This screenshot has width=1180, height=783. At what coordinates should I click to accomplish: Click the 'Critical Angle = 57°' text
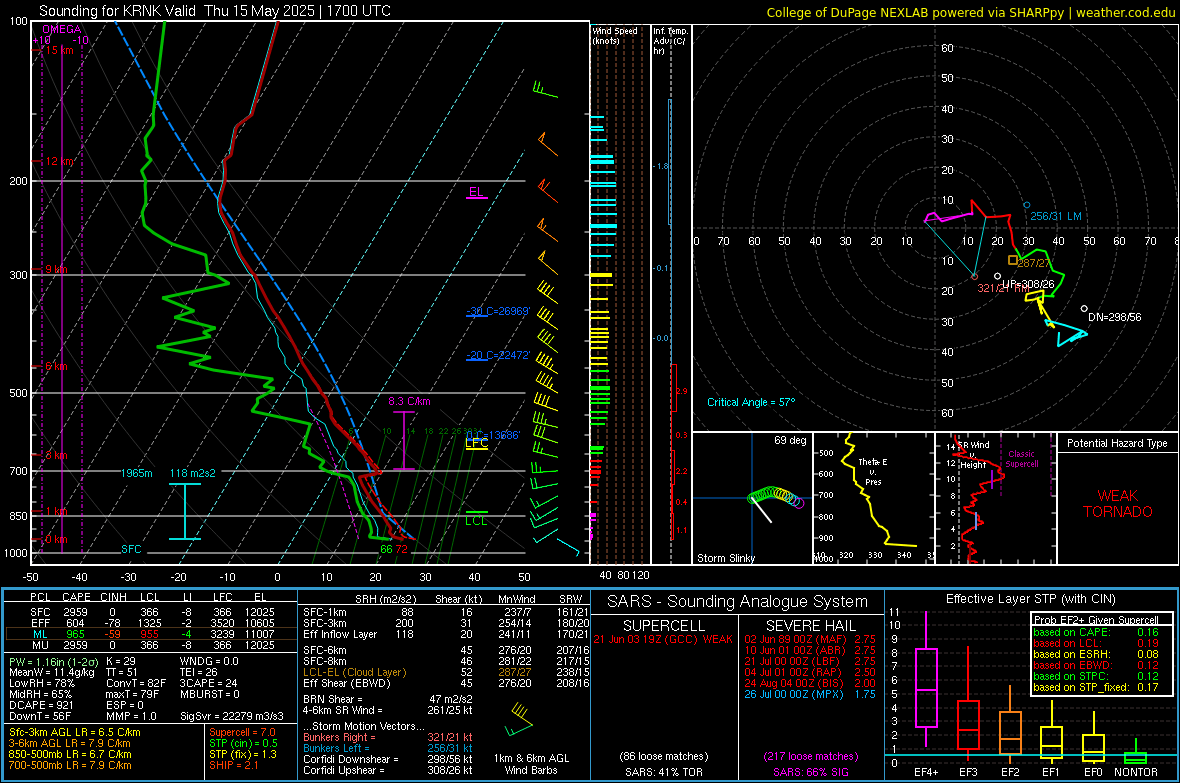tap(751, 402)
